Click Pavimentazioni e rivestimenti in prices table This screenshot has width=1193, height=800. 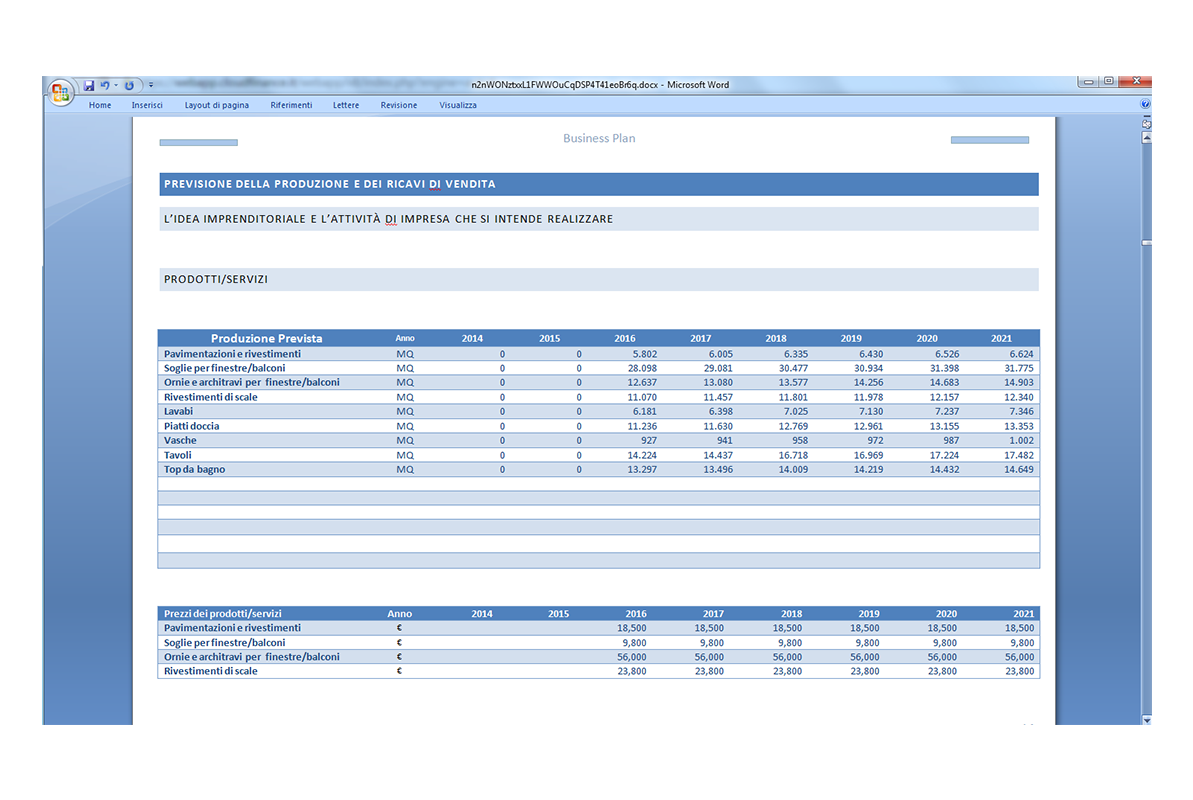click(x=232, y=628)
